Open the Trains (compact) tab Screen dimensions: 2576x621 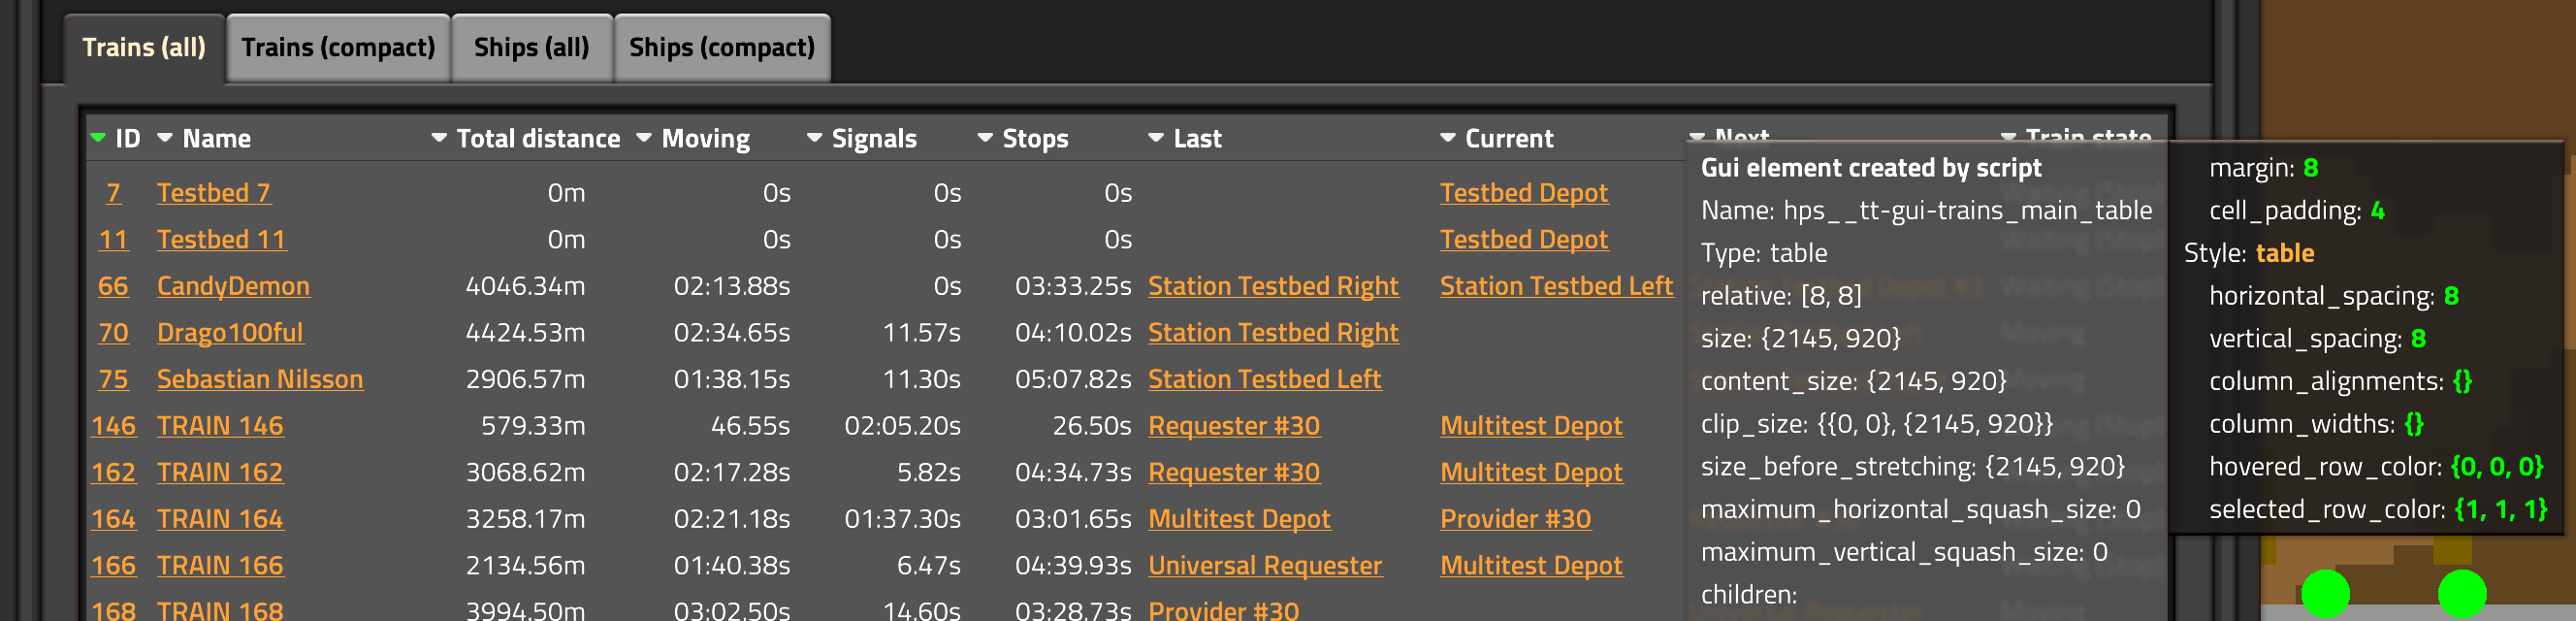(338, 48)
